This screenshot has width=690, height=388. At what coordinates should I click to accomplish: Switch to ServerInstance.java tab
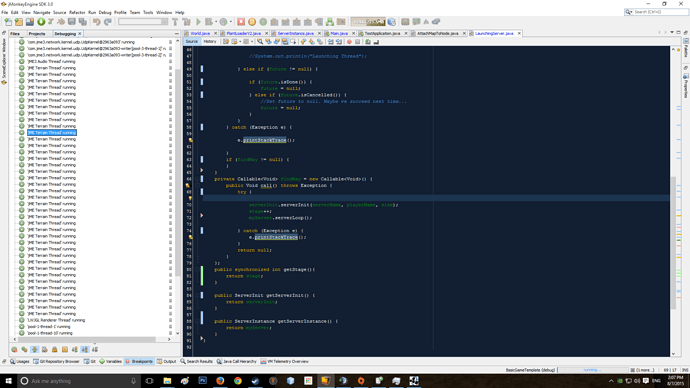pos(295,33)
